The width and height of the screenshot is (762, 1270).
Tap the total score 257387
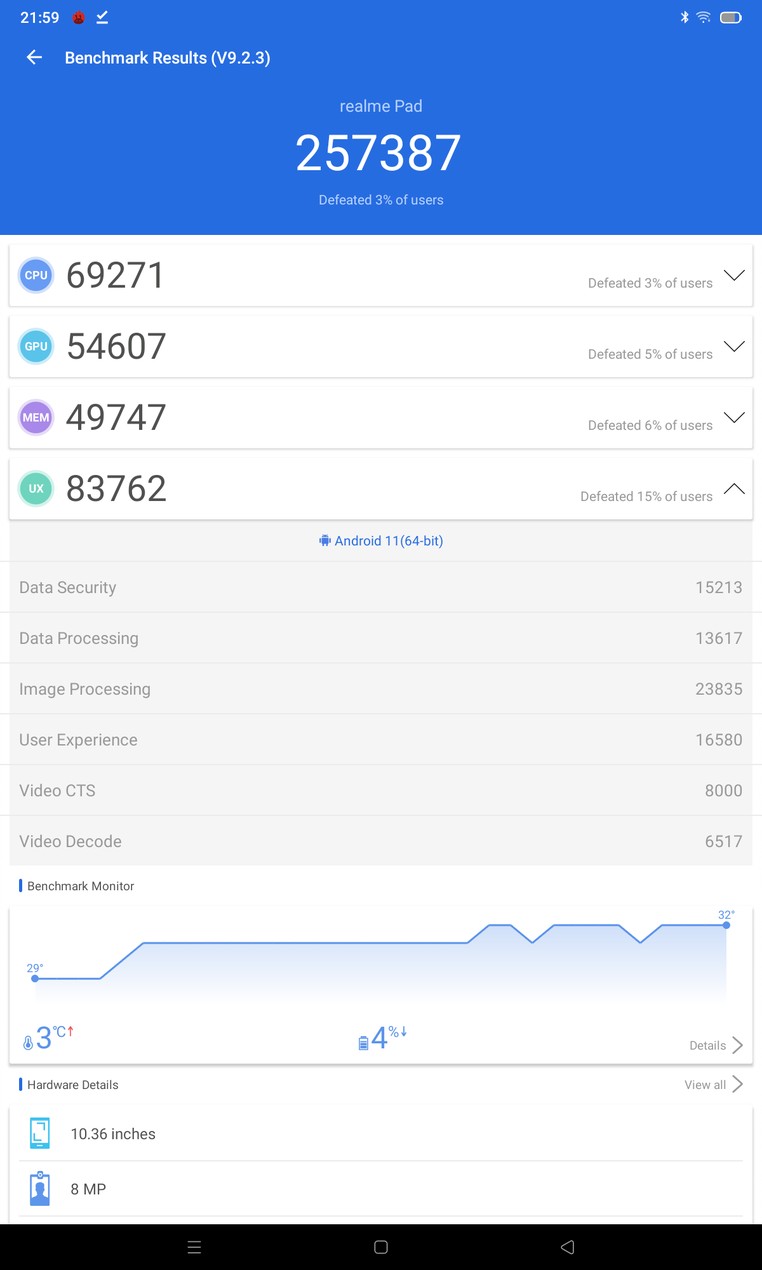tap(378, 153)
